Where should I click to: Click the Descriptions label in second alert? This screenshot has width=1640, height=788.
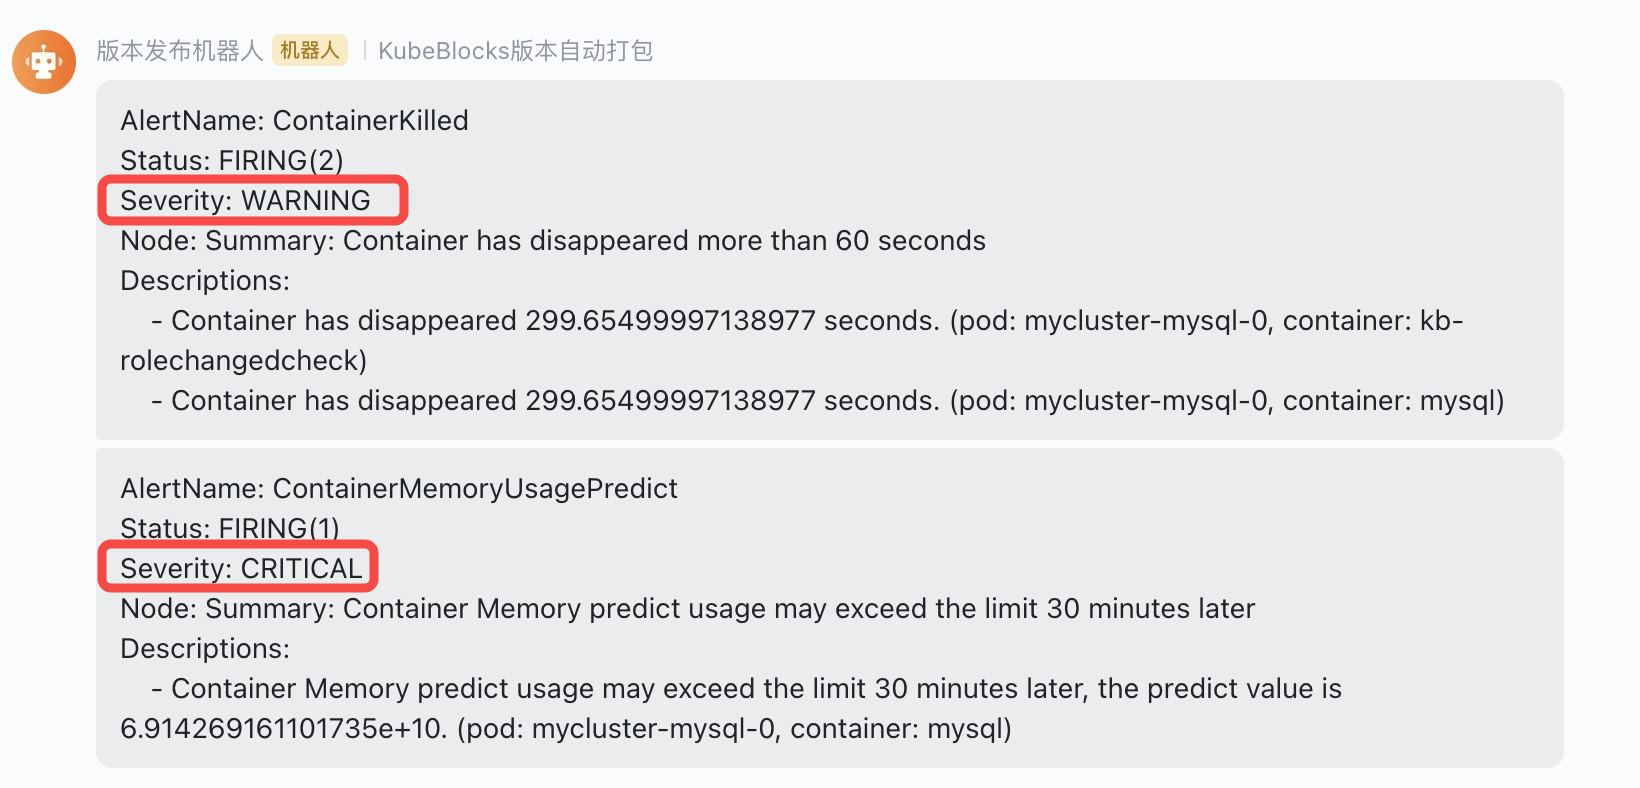click(205, 648)
